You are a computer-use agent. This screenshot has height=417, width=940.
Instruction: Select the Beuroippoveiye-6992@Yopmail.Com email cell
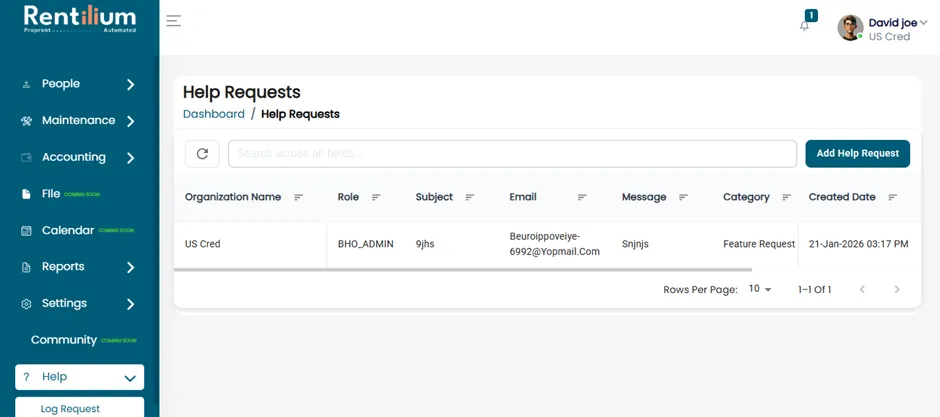(555, 244)
